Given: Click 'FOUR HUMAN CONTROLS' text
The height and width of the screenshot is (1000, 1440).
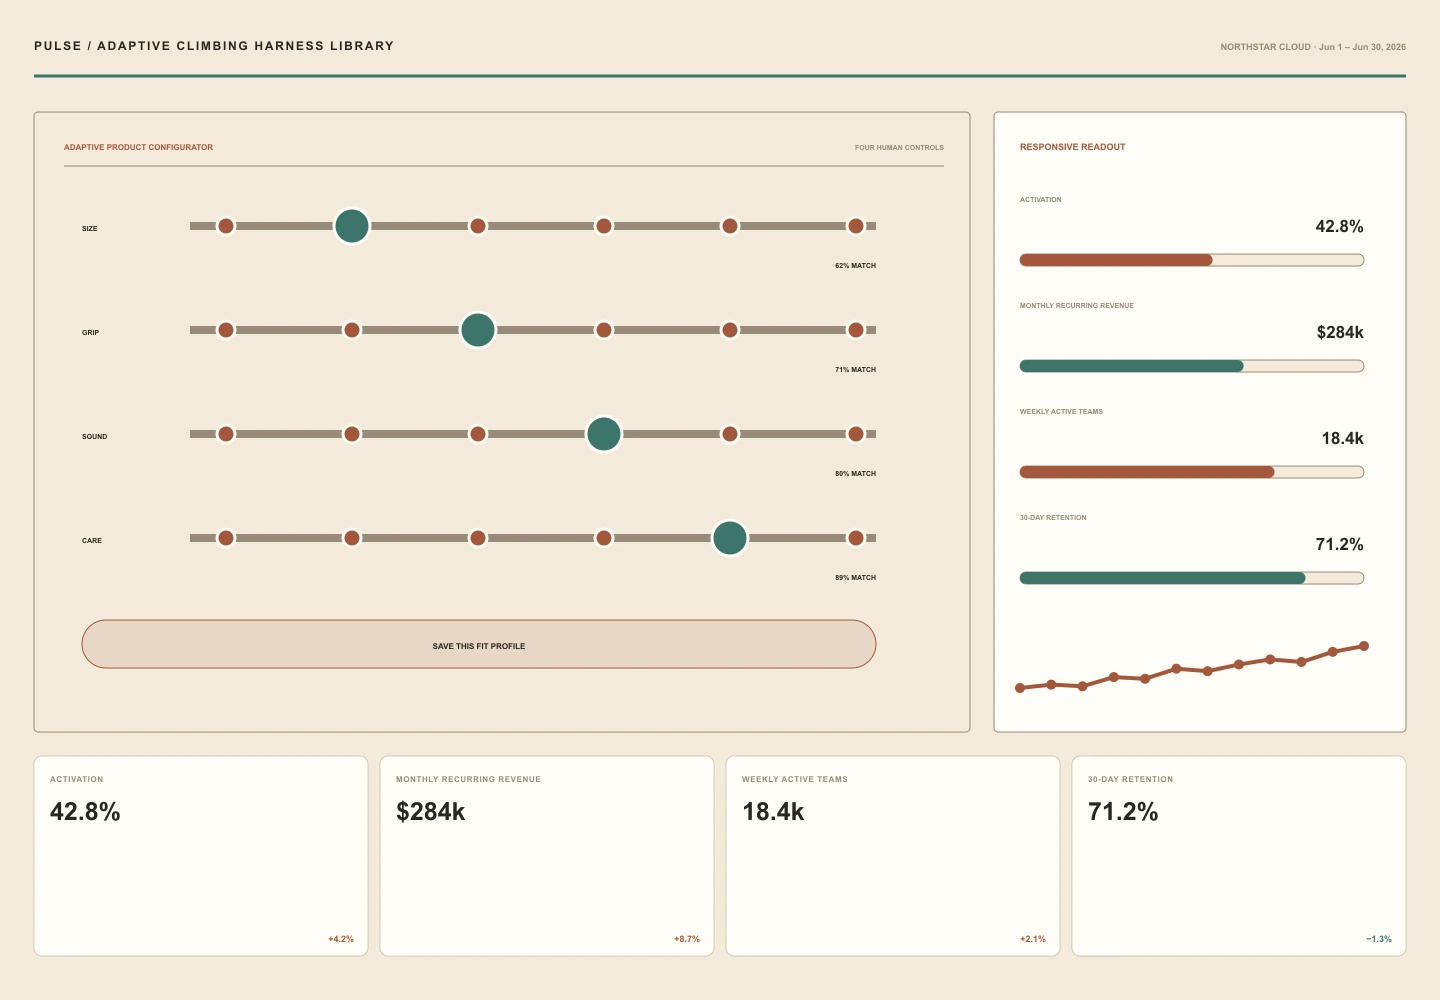Looking at the screenshot, I should [899, 147].
